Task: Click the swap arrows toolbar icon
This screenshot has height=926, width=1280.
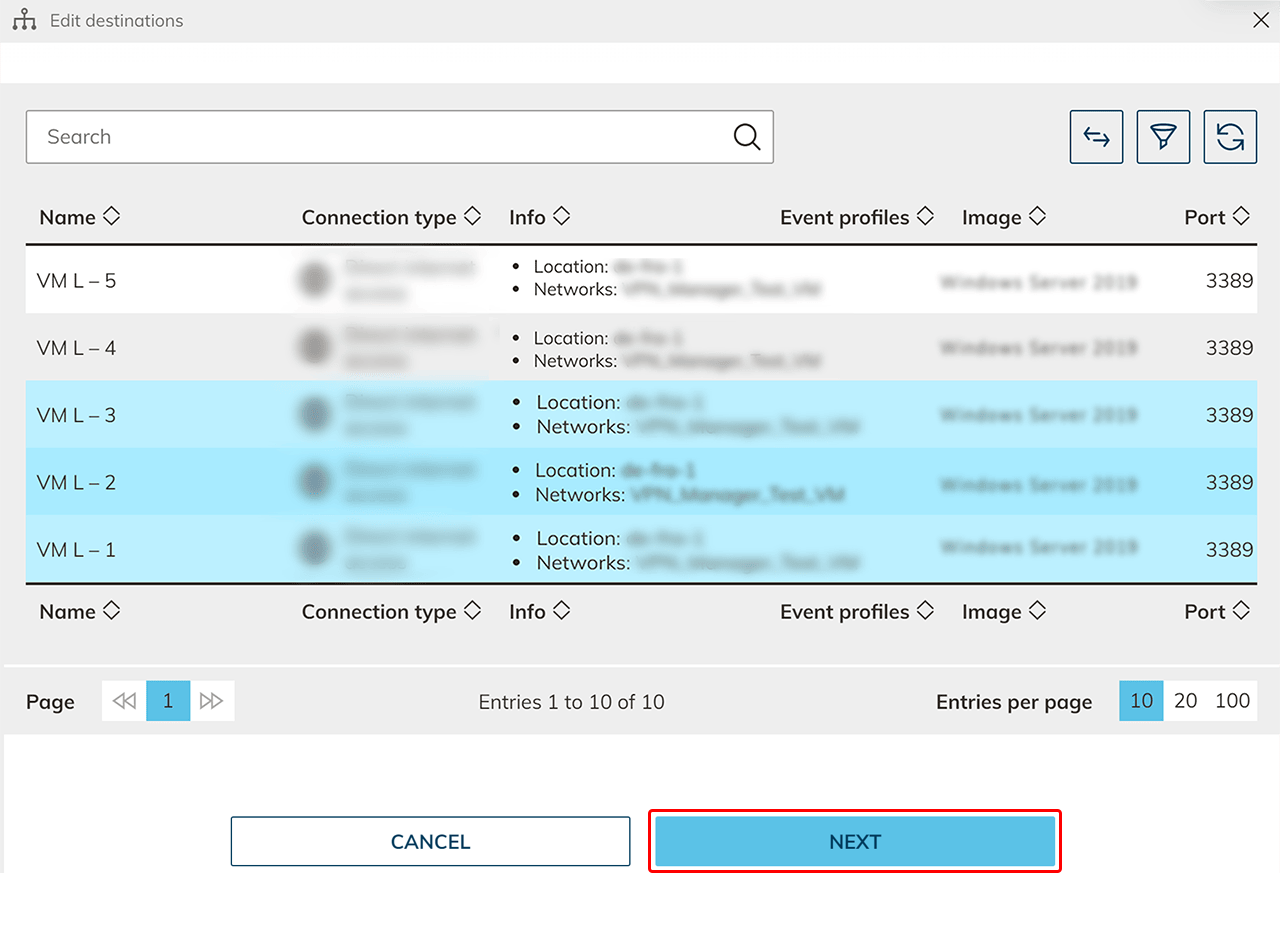Action: 1096,137
